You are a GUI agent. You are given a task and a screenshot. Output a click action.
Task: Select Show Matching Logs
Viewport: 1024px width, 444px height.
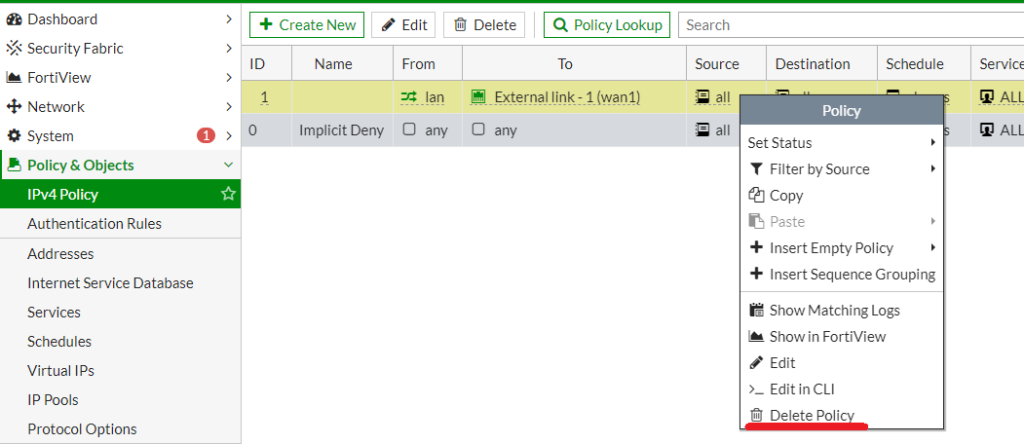click(x=841, y=310)
